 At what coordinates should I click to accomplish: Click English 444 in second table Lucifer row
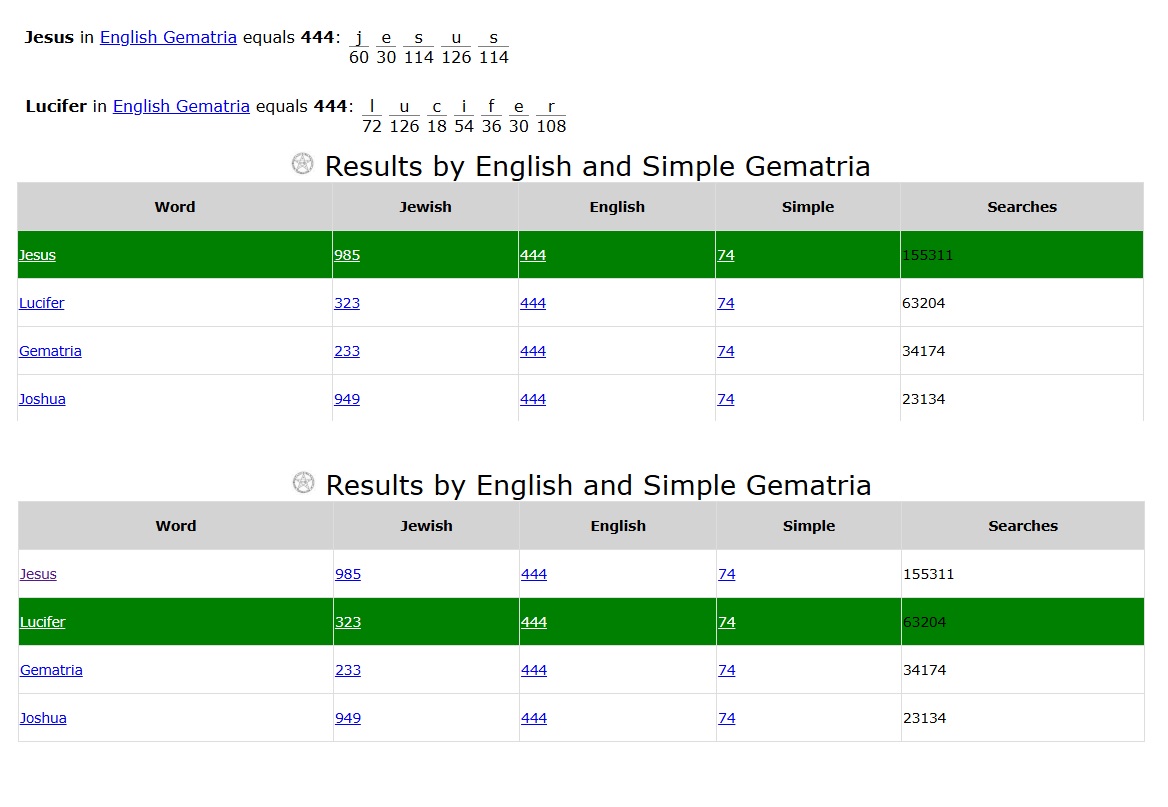pyautogui.click(x=534, y=622)
